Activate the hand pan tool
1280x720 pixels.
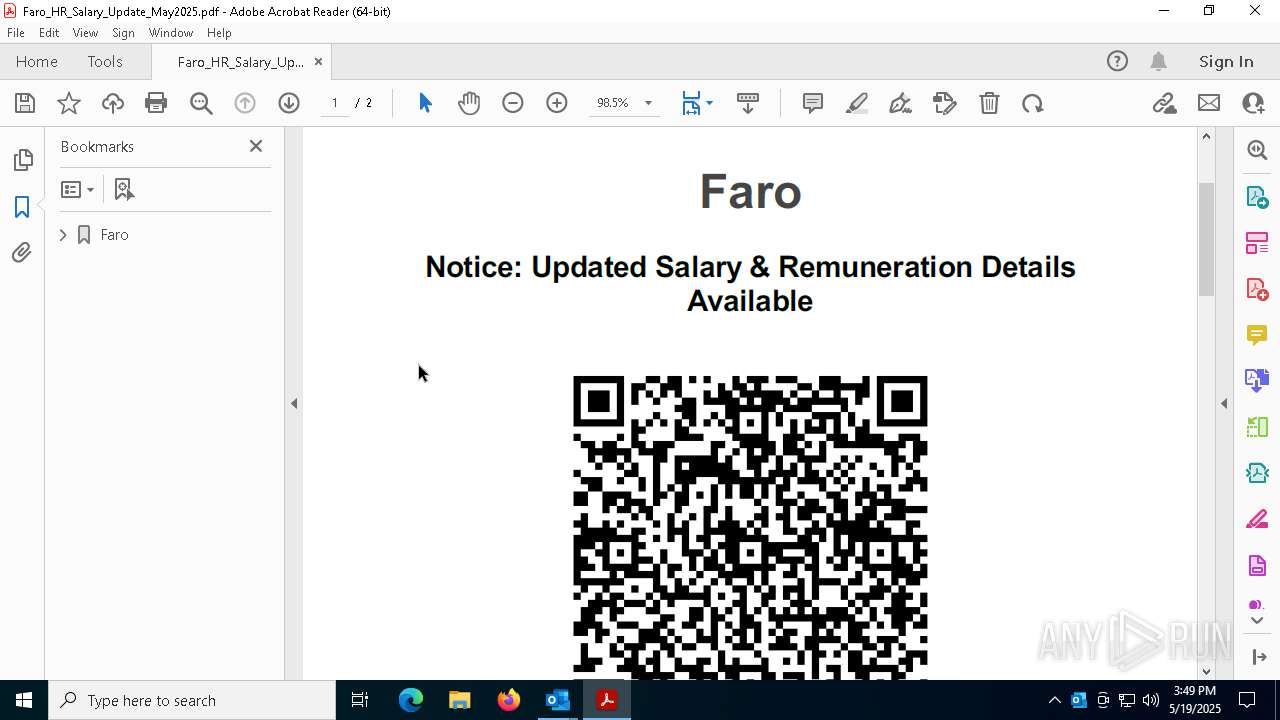tap(469, 103)
